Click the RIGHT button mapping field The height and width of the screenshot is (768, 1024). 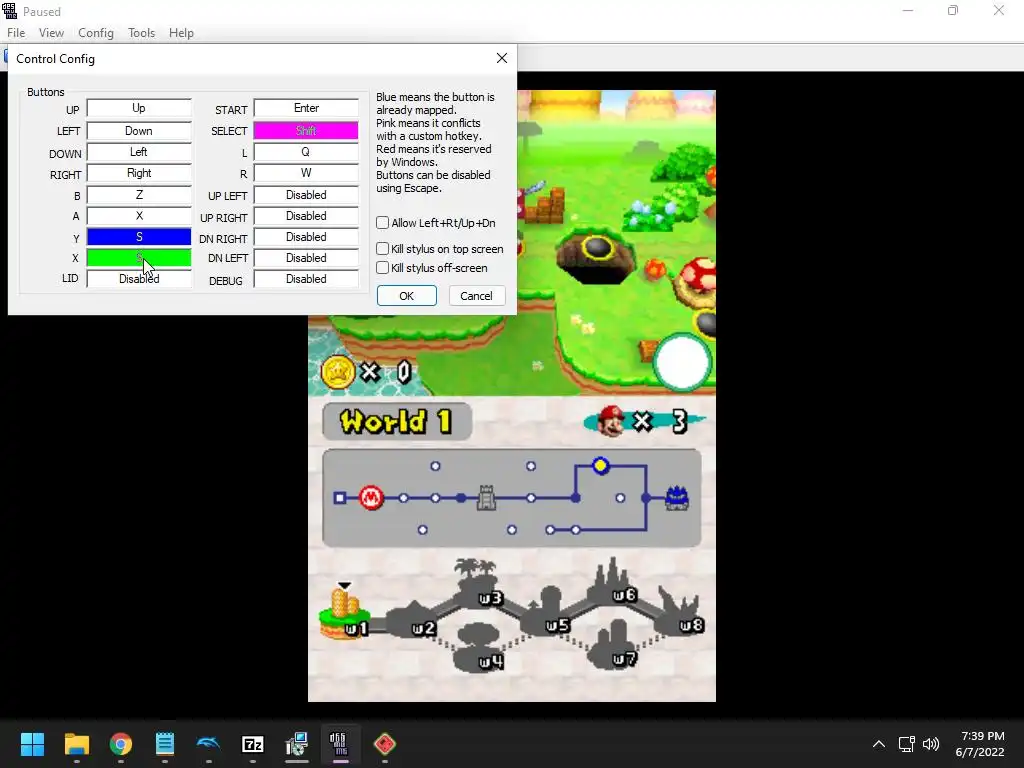pos(139,173)
